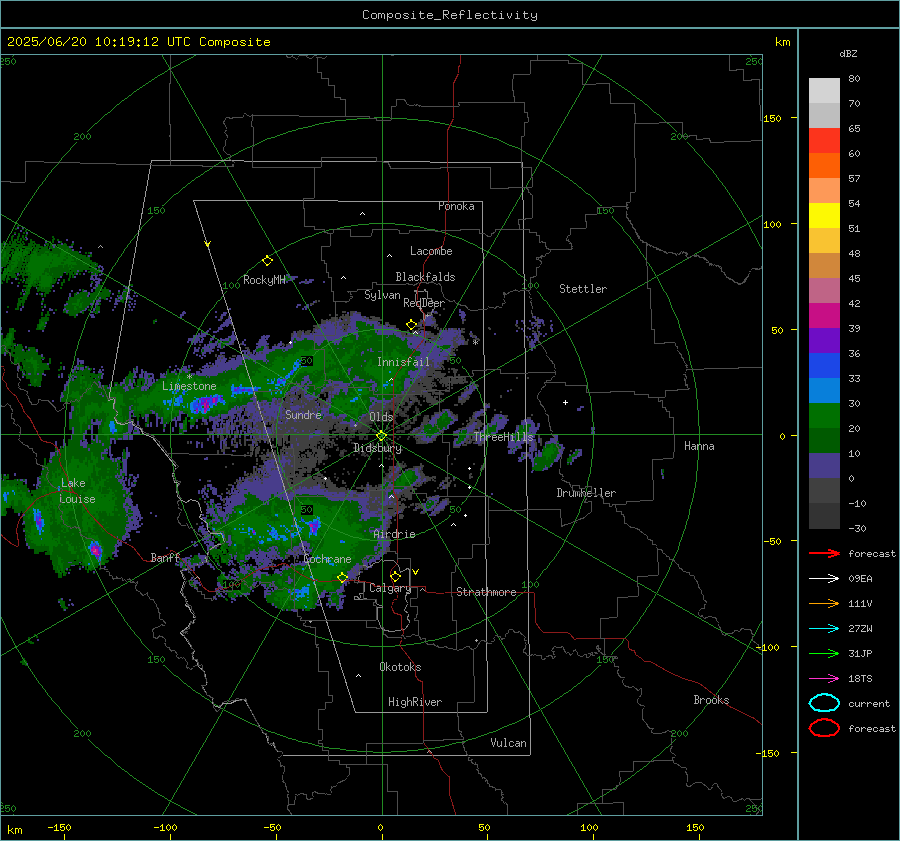Viewport: 900px width, 841px height.
Task: Select the 0 dBZ purple color swatch
Action: coord(824,466)
